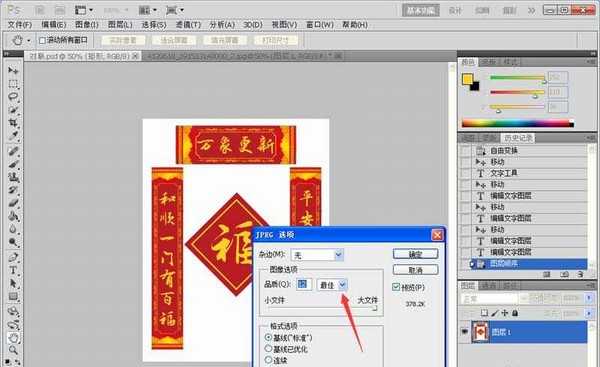Select the Eraser tool
600x367 pixels.
click(x=13, y=203)
